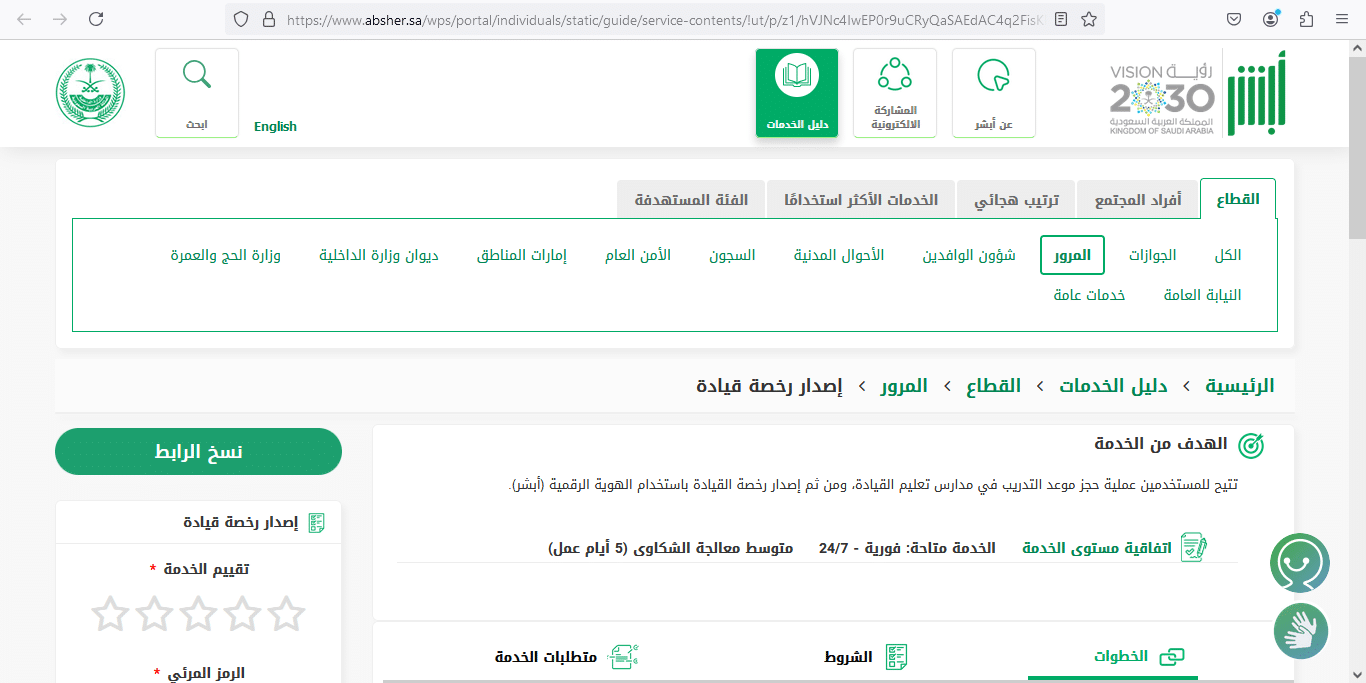The width and height of the screenshot is (1366, 683).
Task: Open the shield tracking protection icon
Action: point(240,19)
